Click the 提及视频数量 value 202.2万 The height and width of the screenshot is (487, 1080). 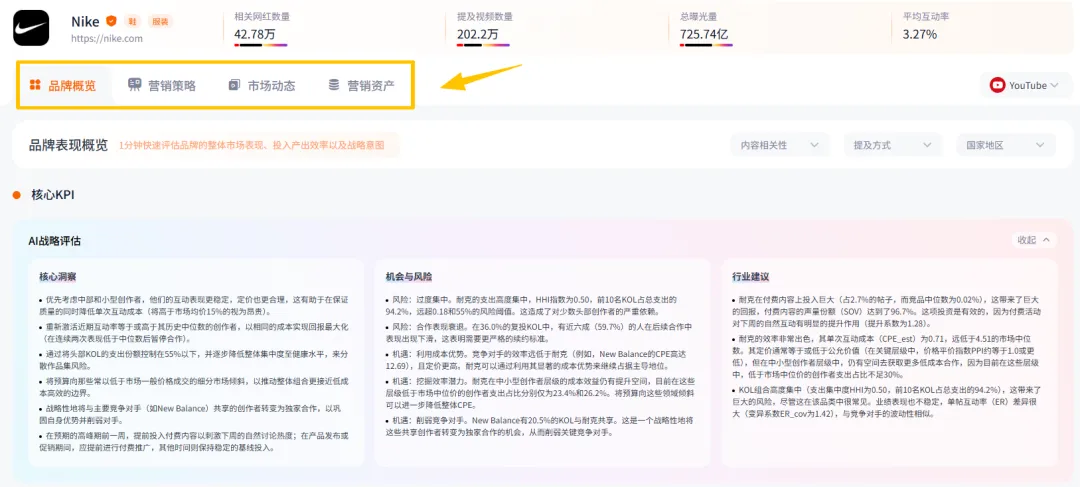pyautogui.click(x=477, y=34)
